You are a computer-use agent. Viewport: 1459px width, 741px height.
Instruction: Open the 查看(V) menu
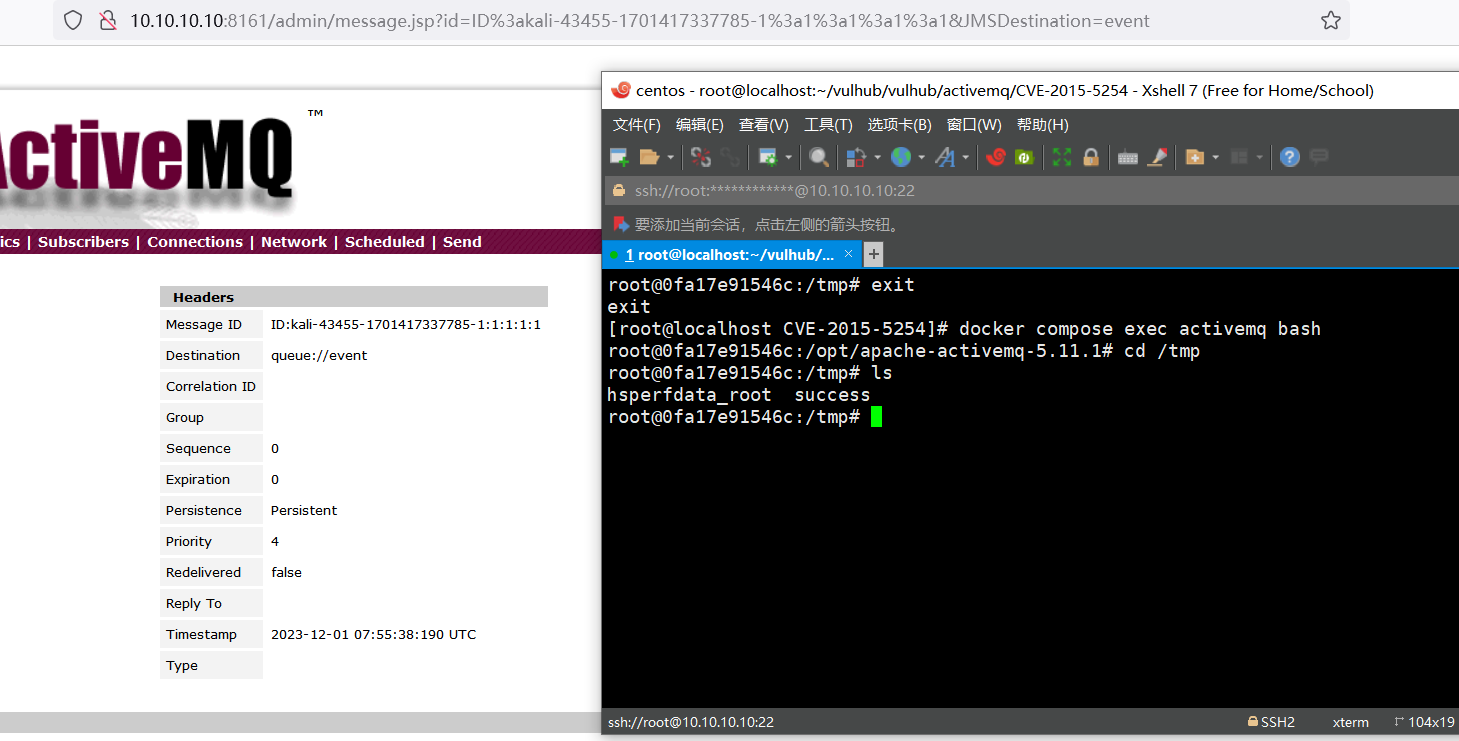click(764, 125)
